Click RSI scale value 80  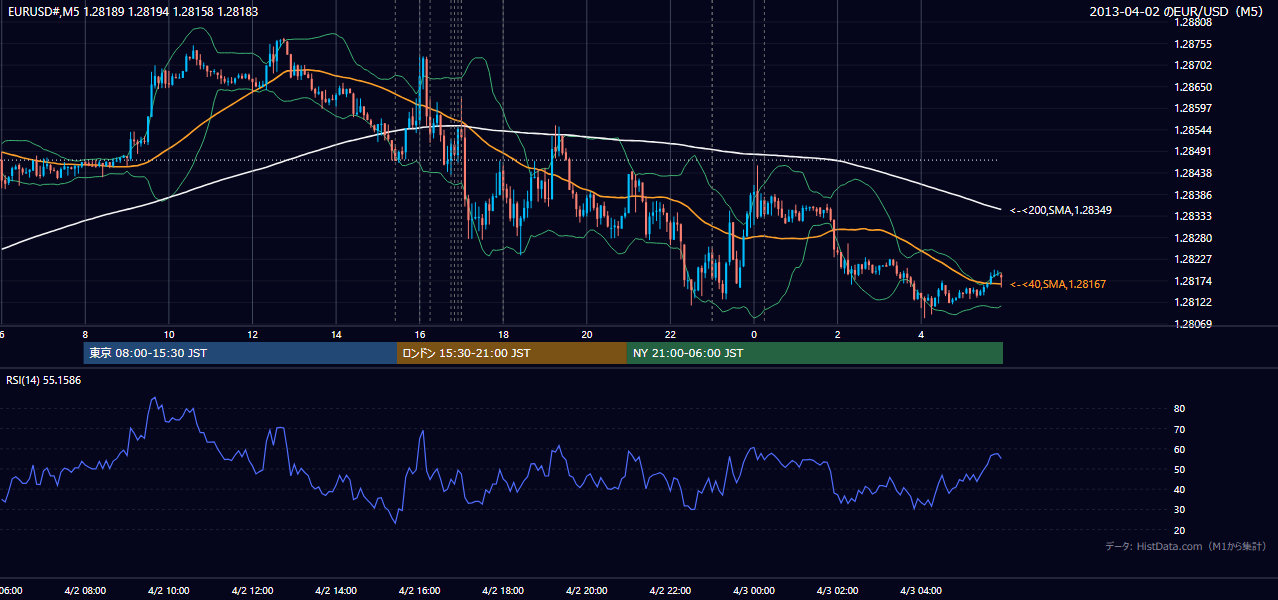pos(1180,409)
